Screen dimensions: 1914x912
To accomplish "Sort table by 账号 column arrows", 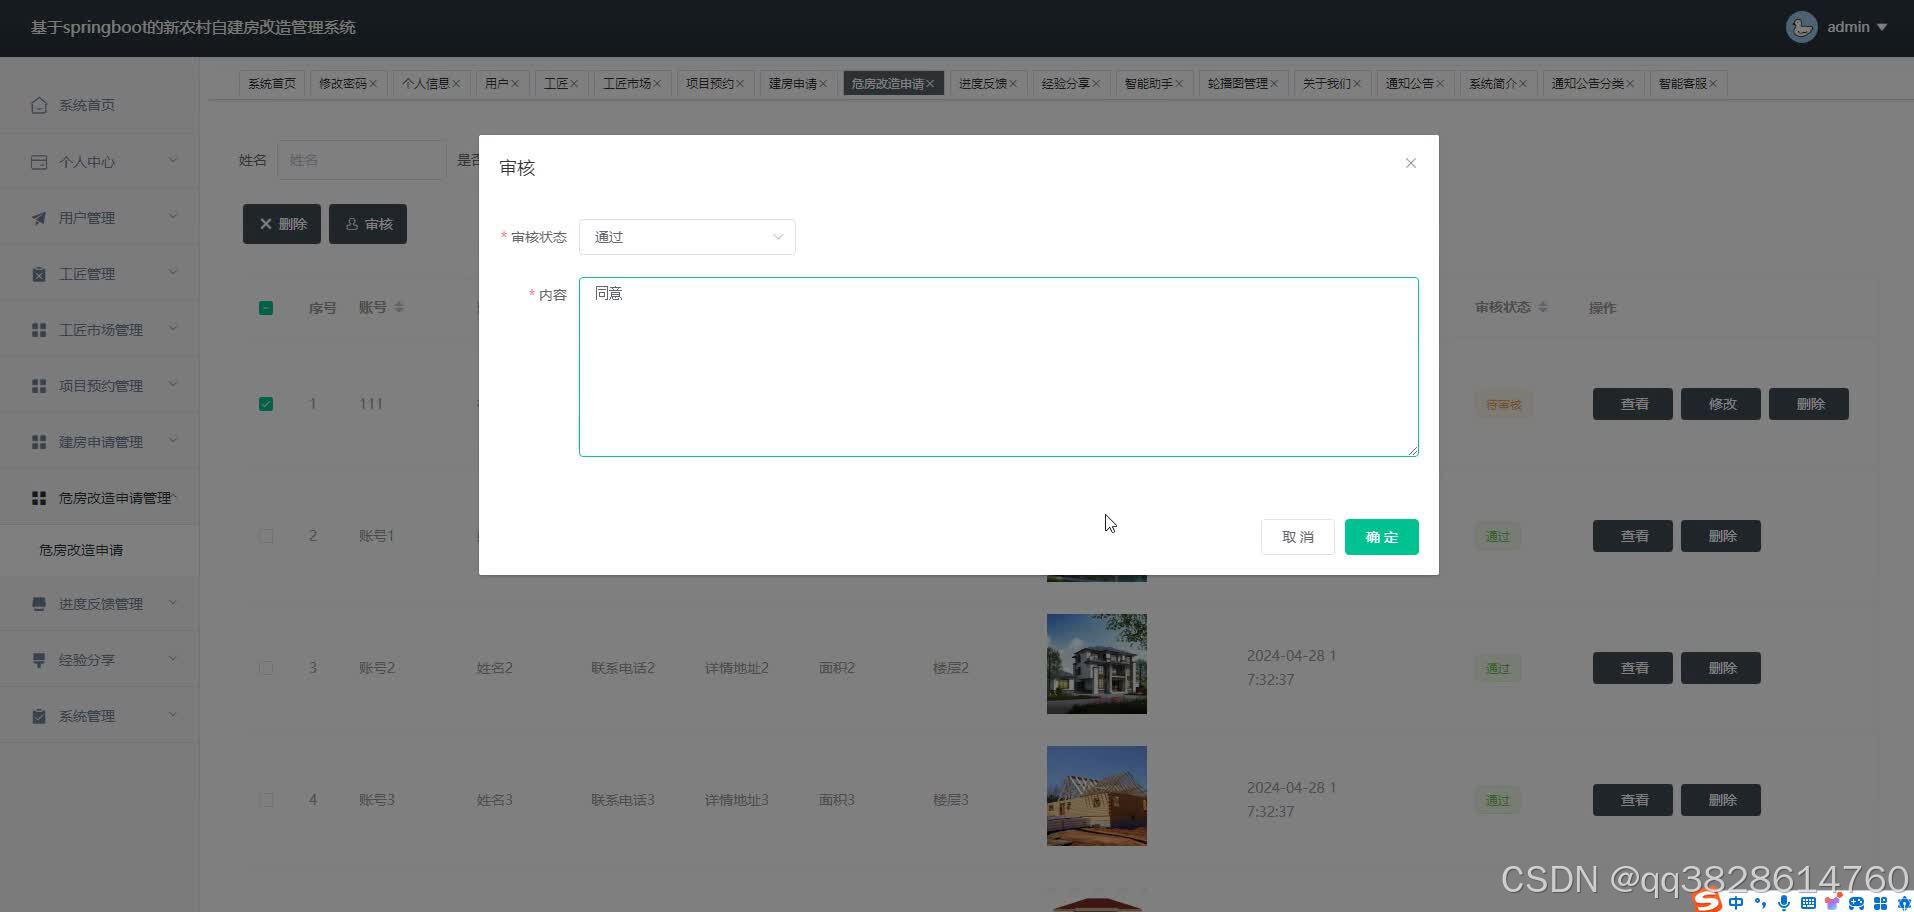I will pyautogui.click(x=399, y=307).
